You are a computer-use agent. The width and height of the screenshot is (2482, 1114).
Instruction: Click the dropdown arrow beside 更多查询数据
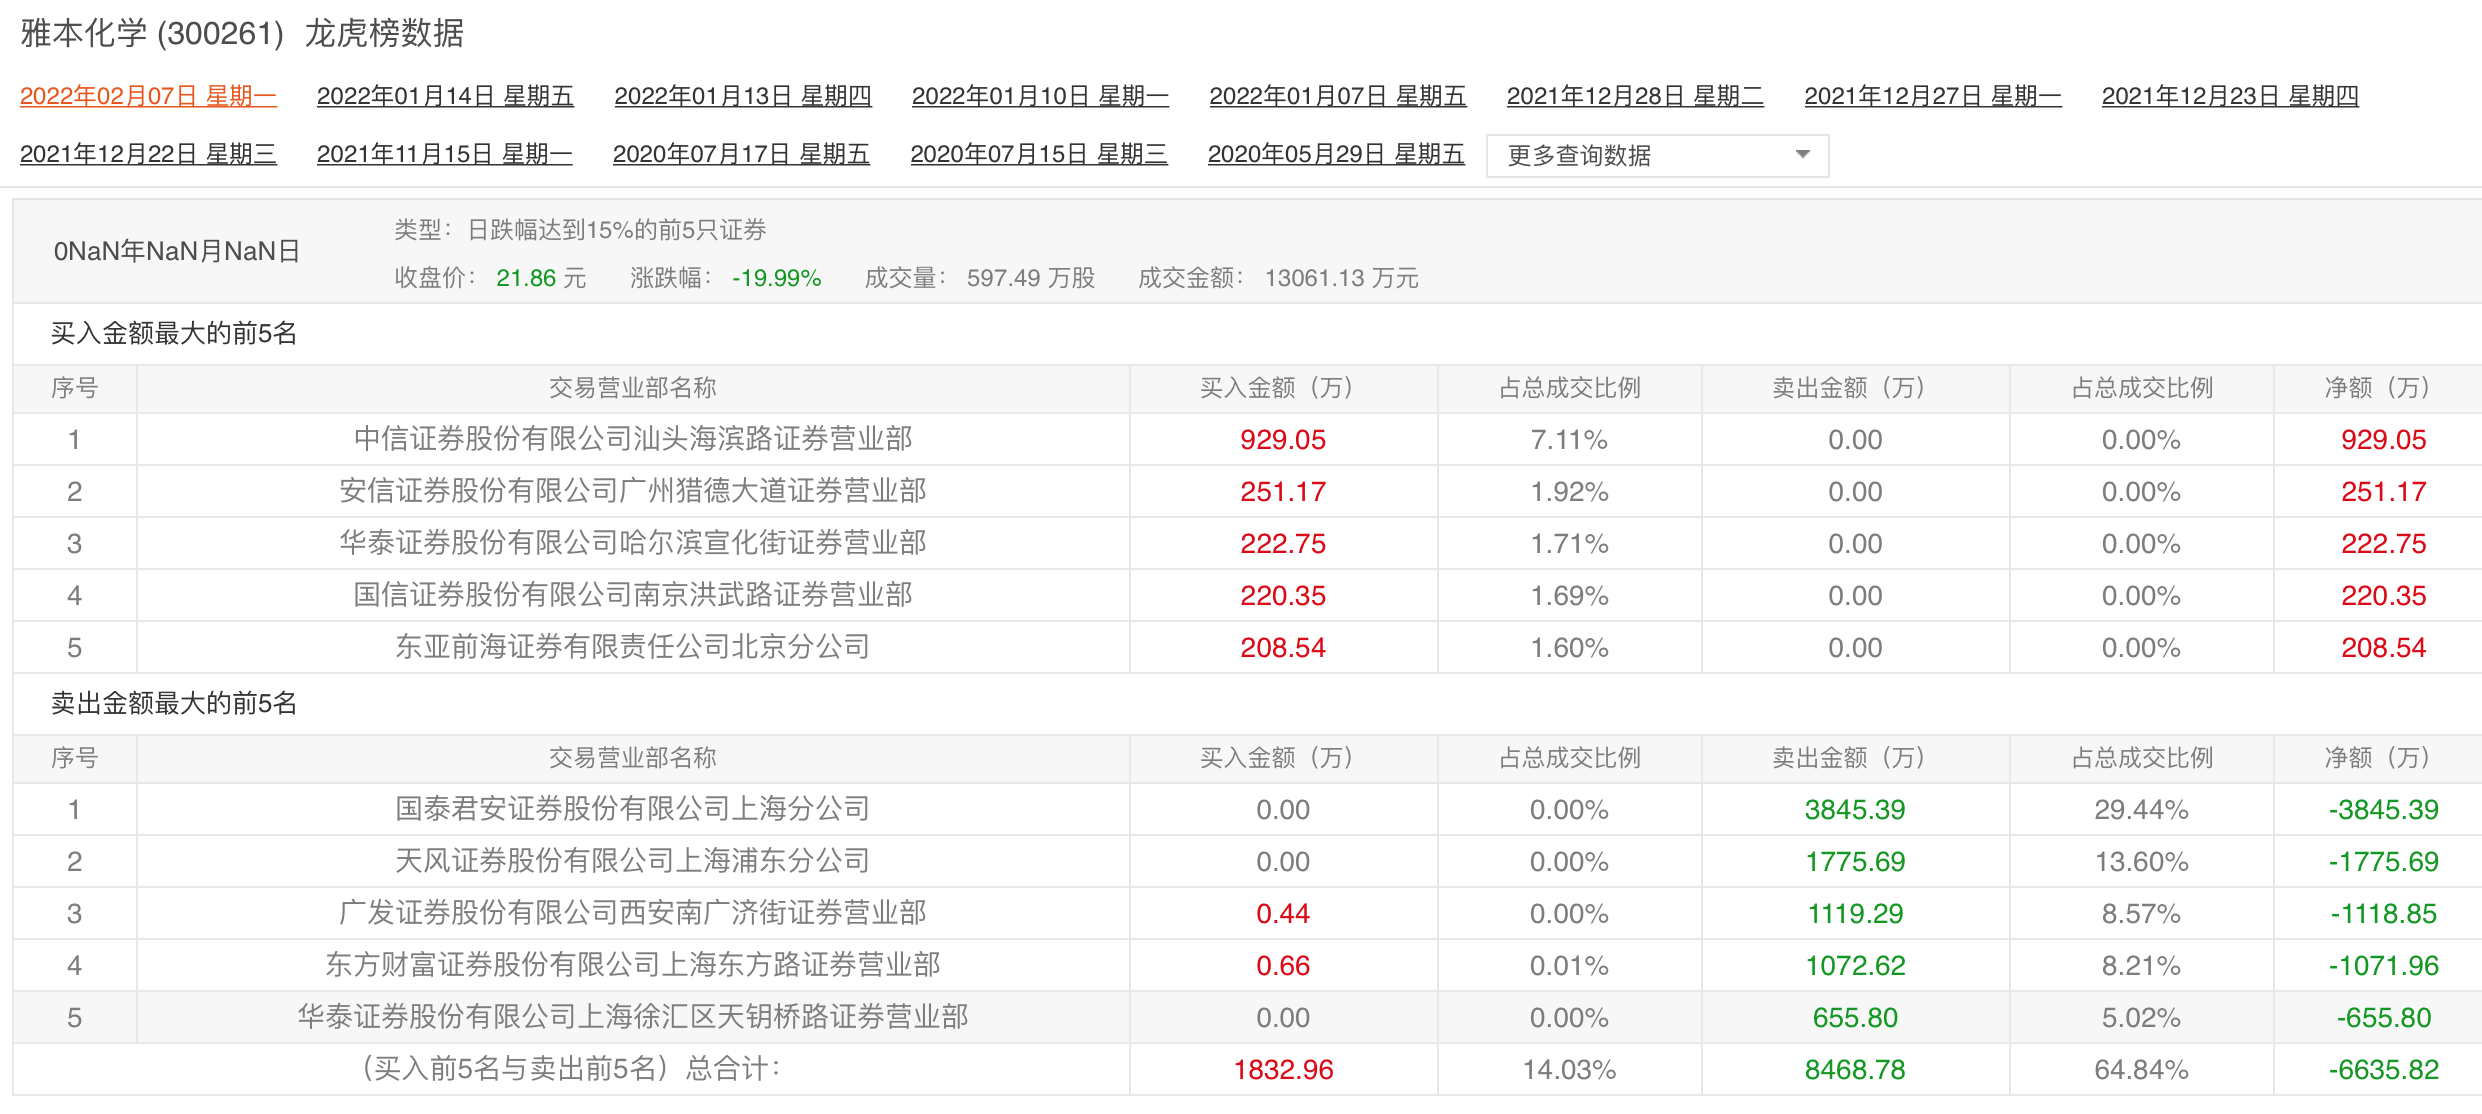click(1802, 155)
